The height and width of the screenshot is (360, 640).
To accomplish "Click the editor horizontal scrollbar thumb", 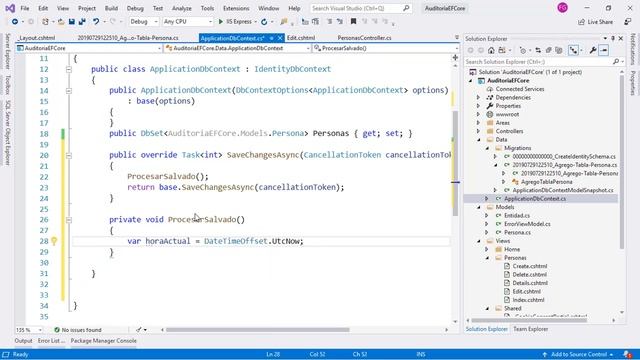I will point(258,330).
